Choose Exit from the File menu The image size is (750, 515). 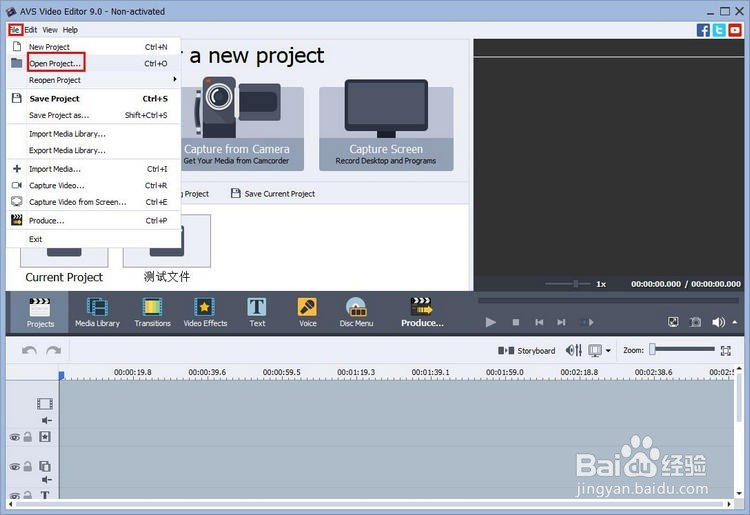(x=94, y=239)
